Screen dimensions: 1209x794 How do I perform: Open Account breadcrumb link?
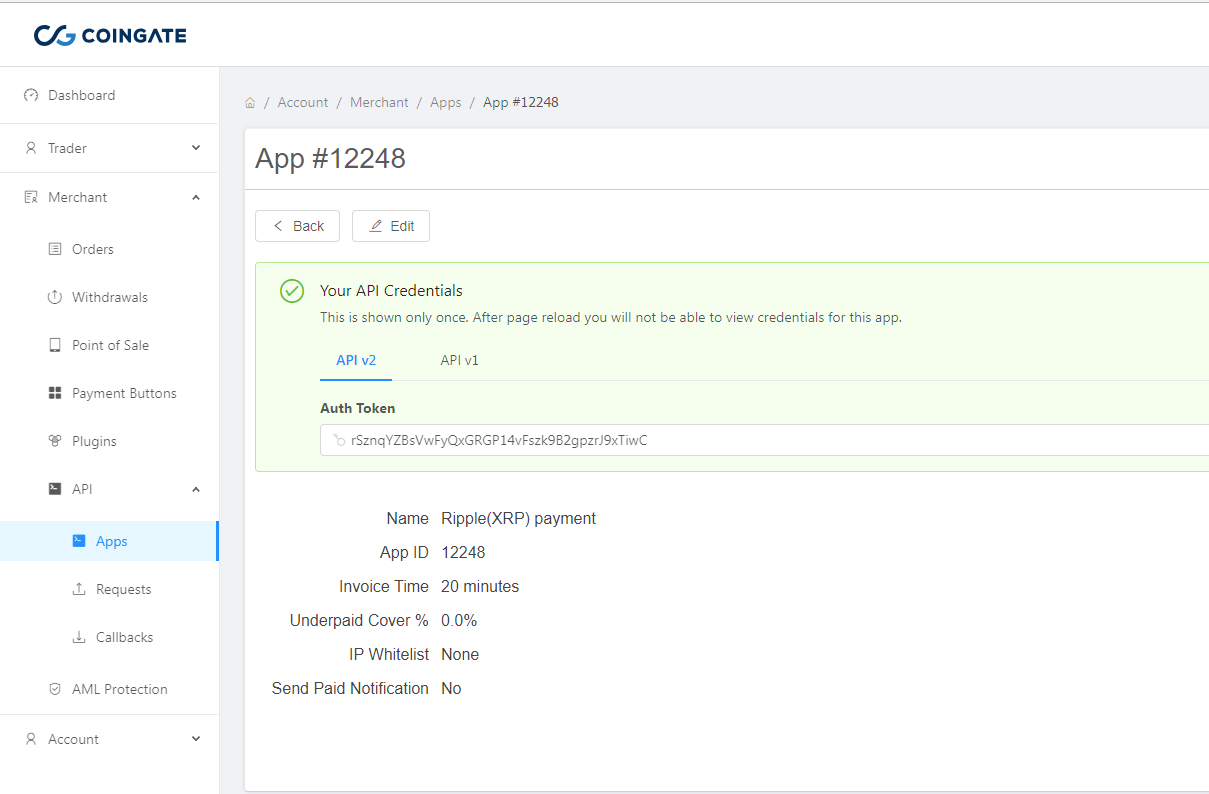click(303, 103)
